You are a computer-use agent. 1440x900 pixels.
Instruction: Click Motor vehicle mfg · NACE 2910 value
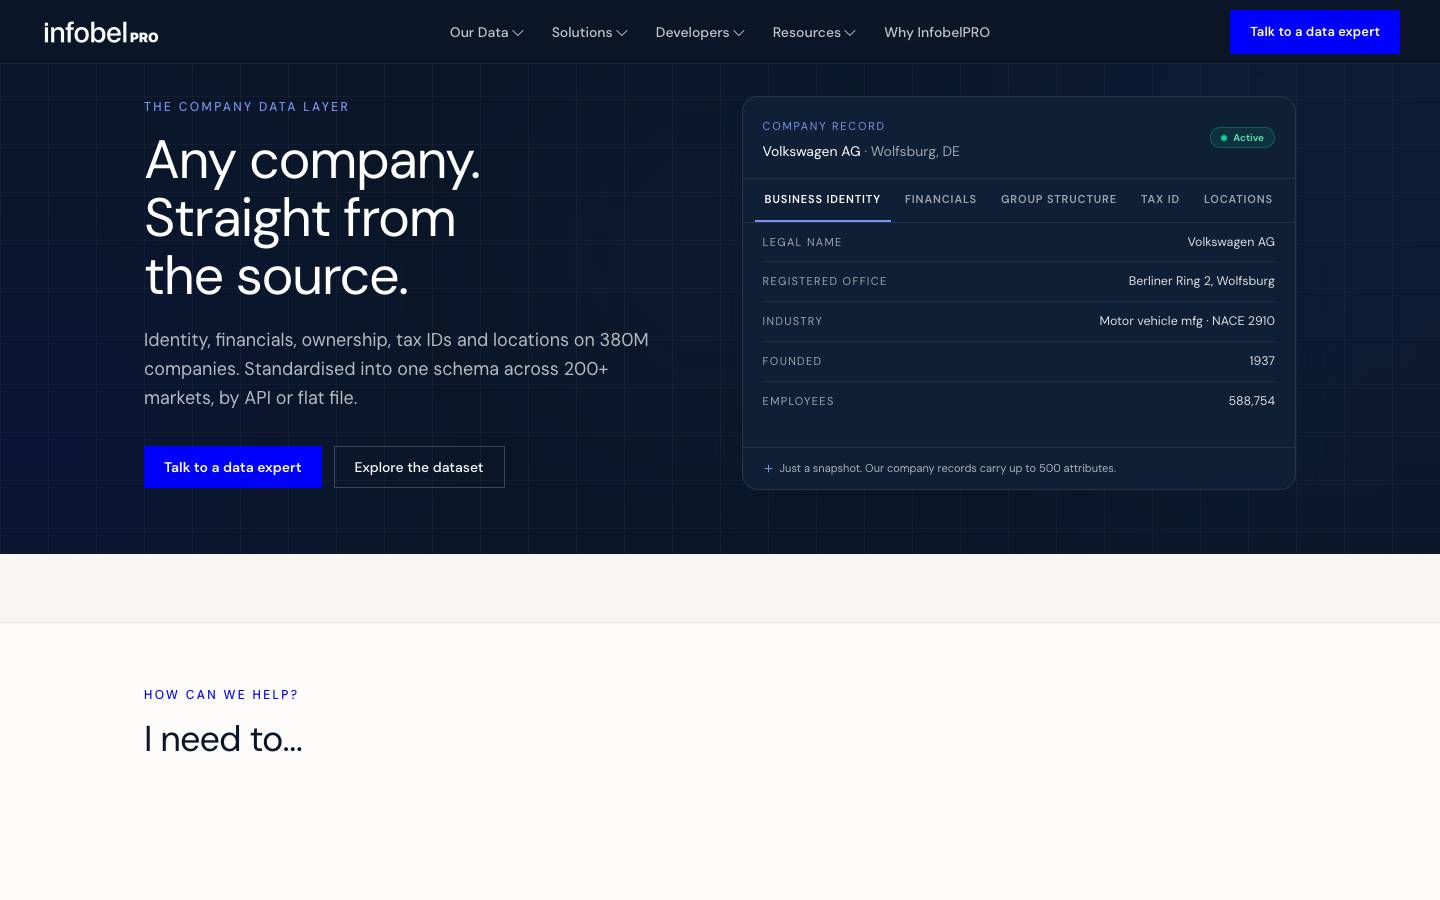click(1187, 321)
